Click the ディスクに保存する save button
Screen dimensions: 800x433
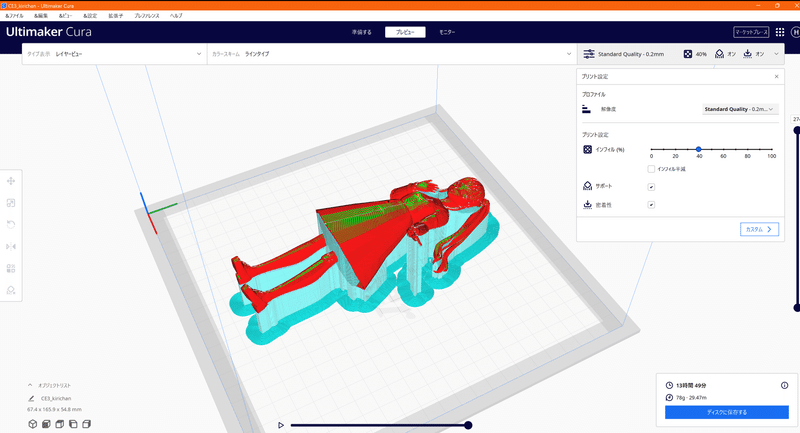coord(727,412)
